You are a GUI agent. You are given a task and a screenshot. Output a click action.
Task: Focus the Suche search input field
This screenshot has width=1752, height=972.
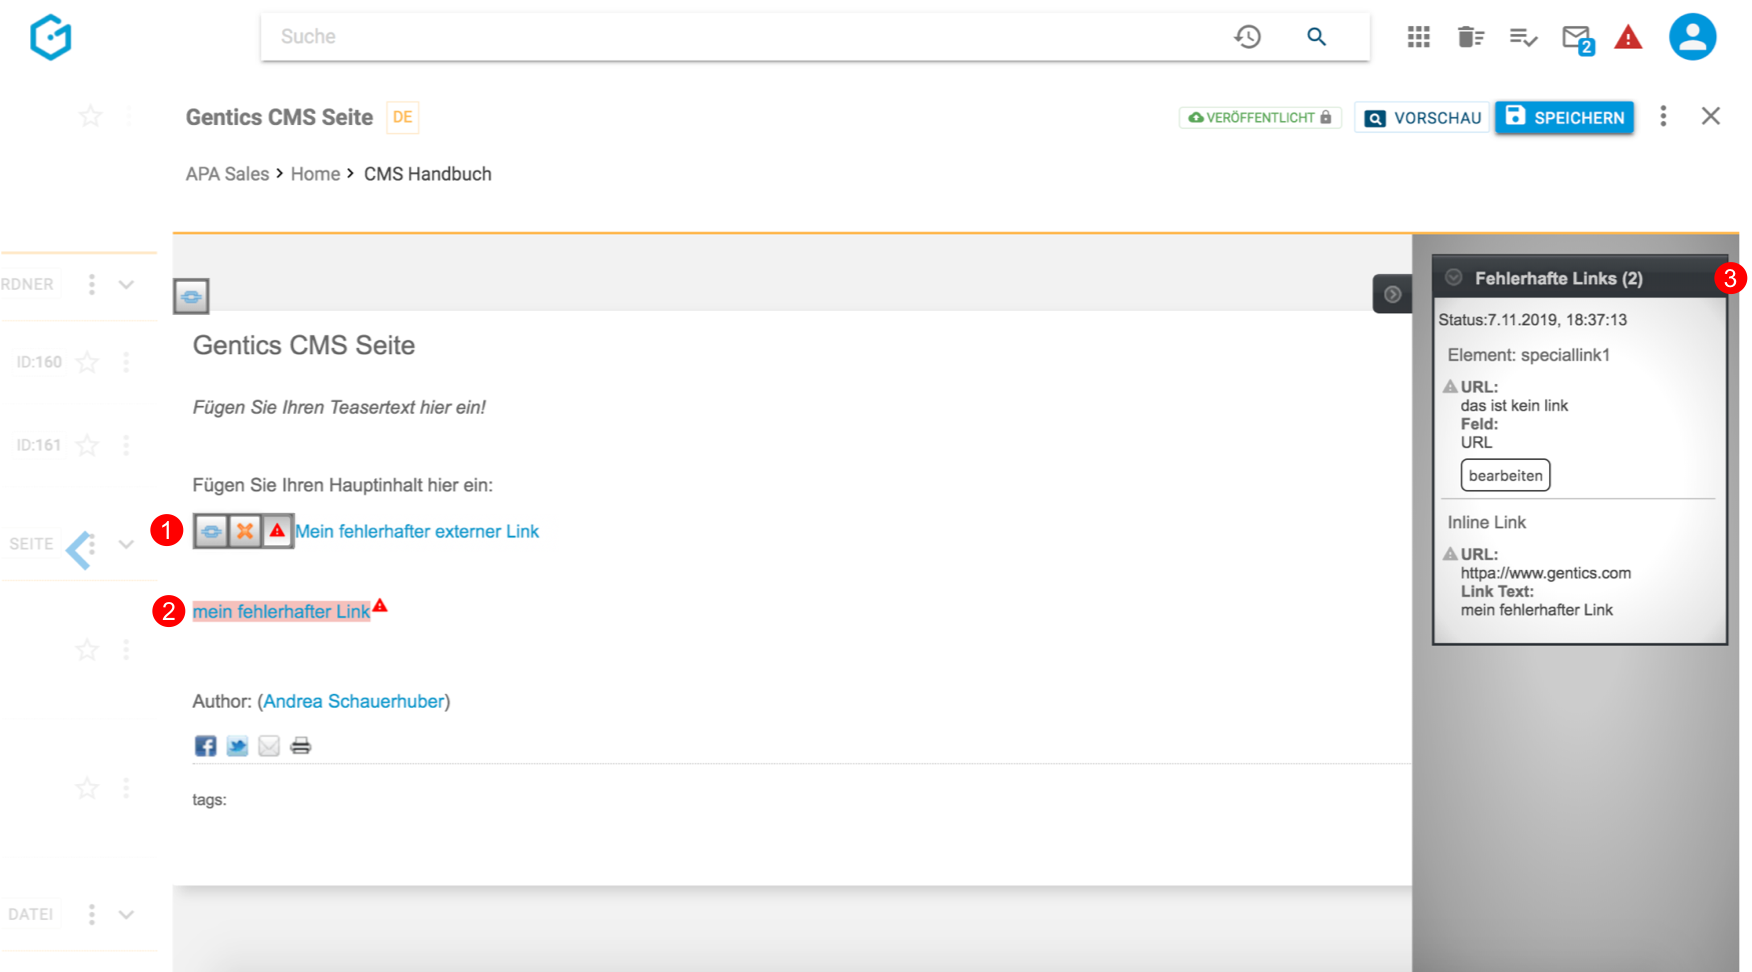coord(740,37)
